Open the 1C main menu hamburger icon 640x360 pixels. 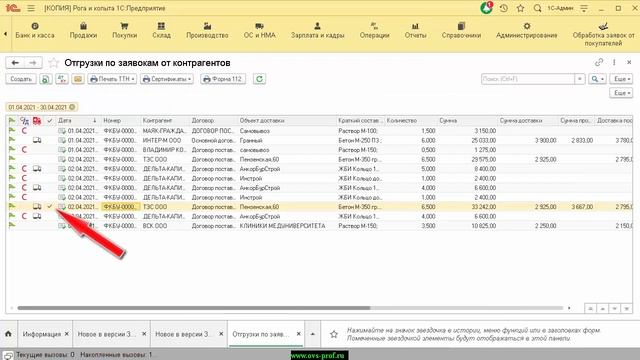[x=31, y=8]
